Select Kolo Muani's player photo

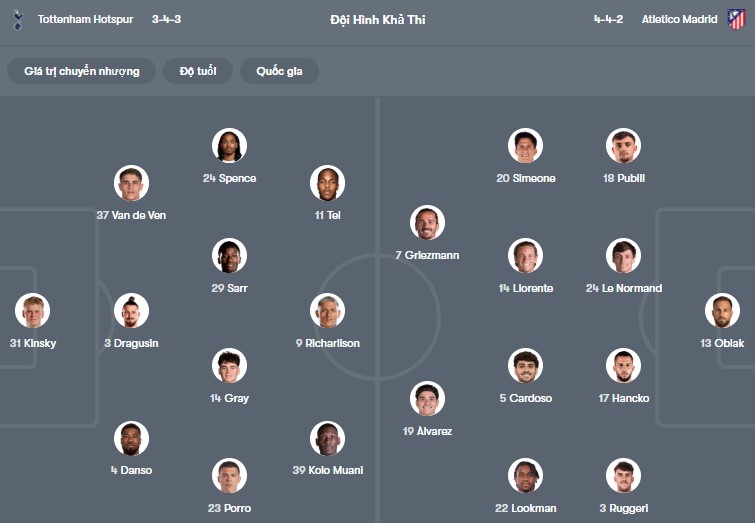pyautogui.click(x=327, y=438)
